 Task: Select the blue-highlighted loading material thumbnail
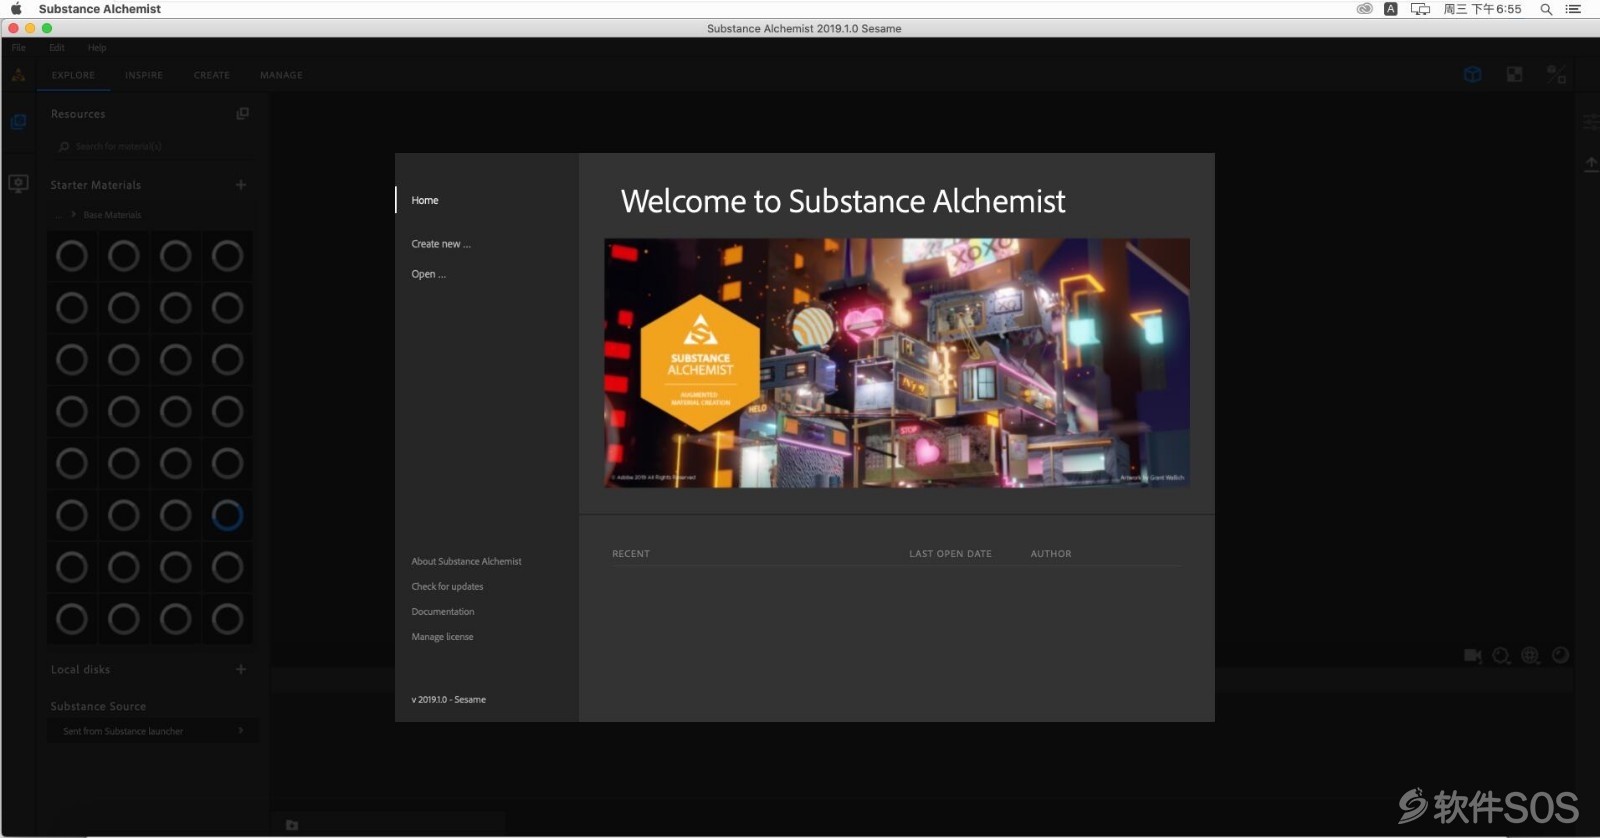point(227,515)
